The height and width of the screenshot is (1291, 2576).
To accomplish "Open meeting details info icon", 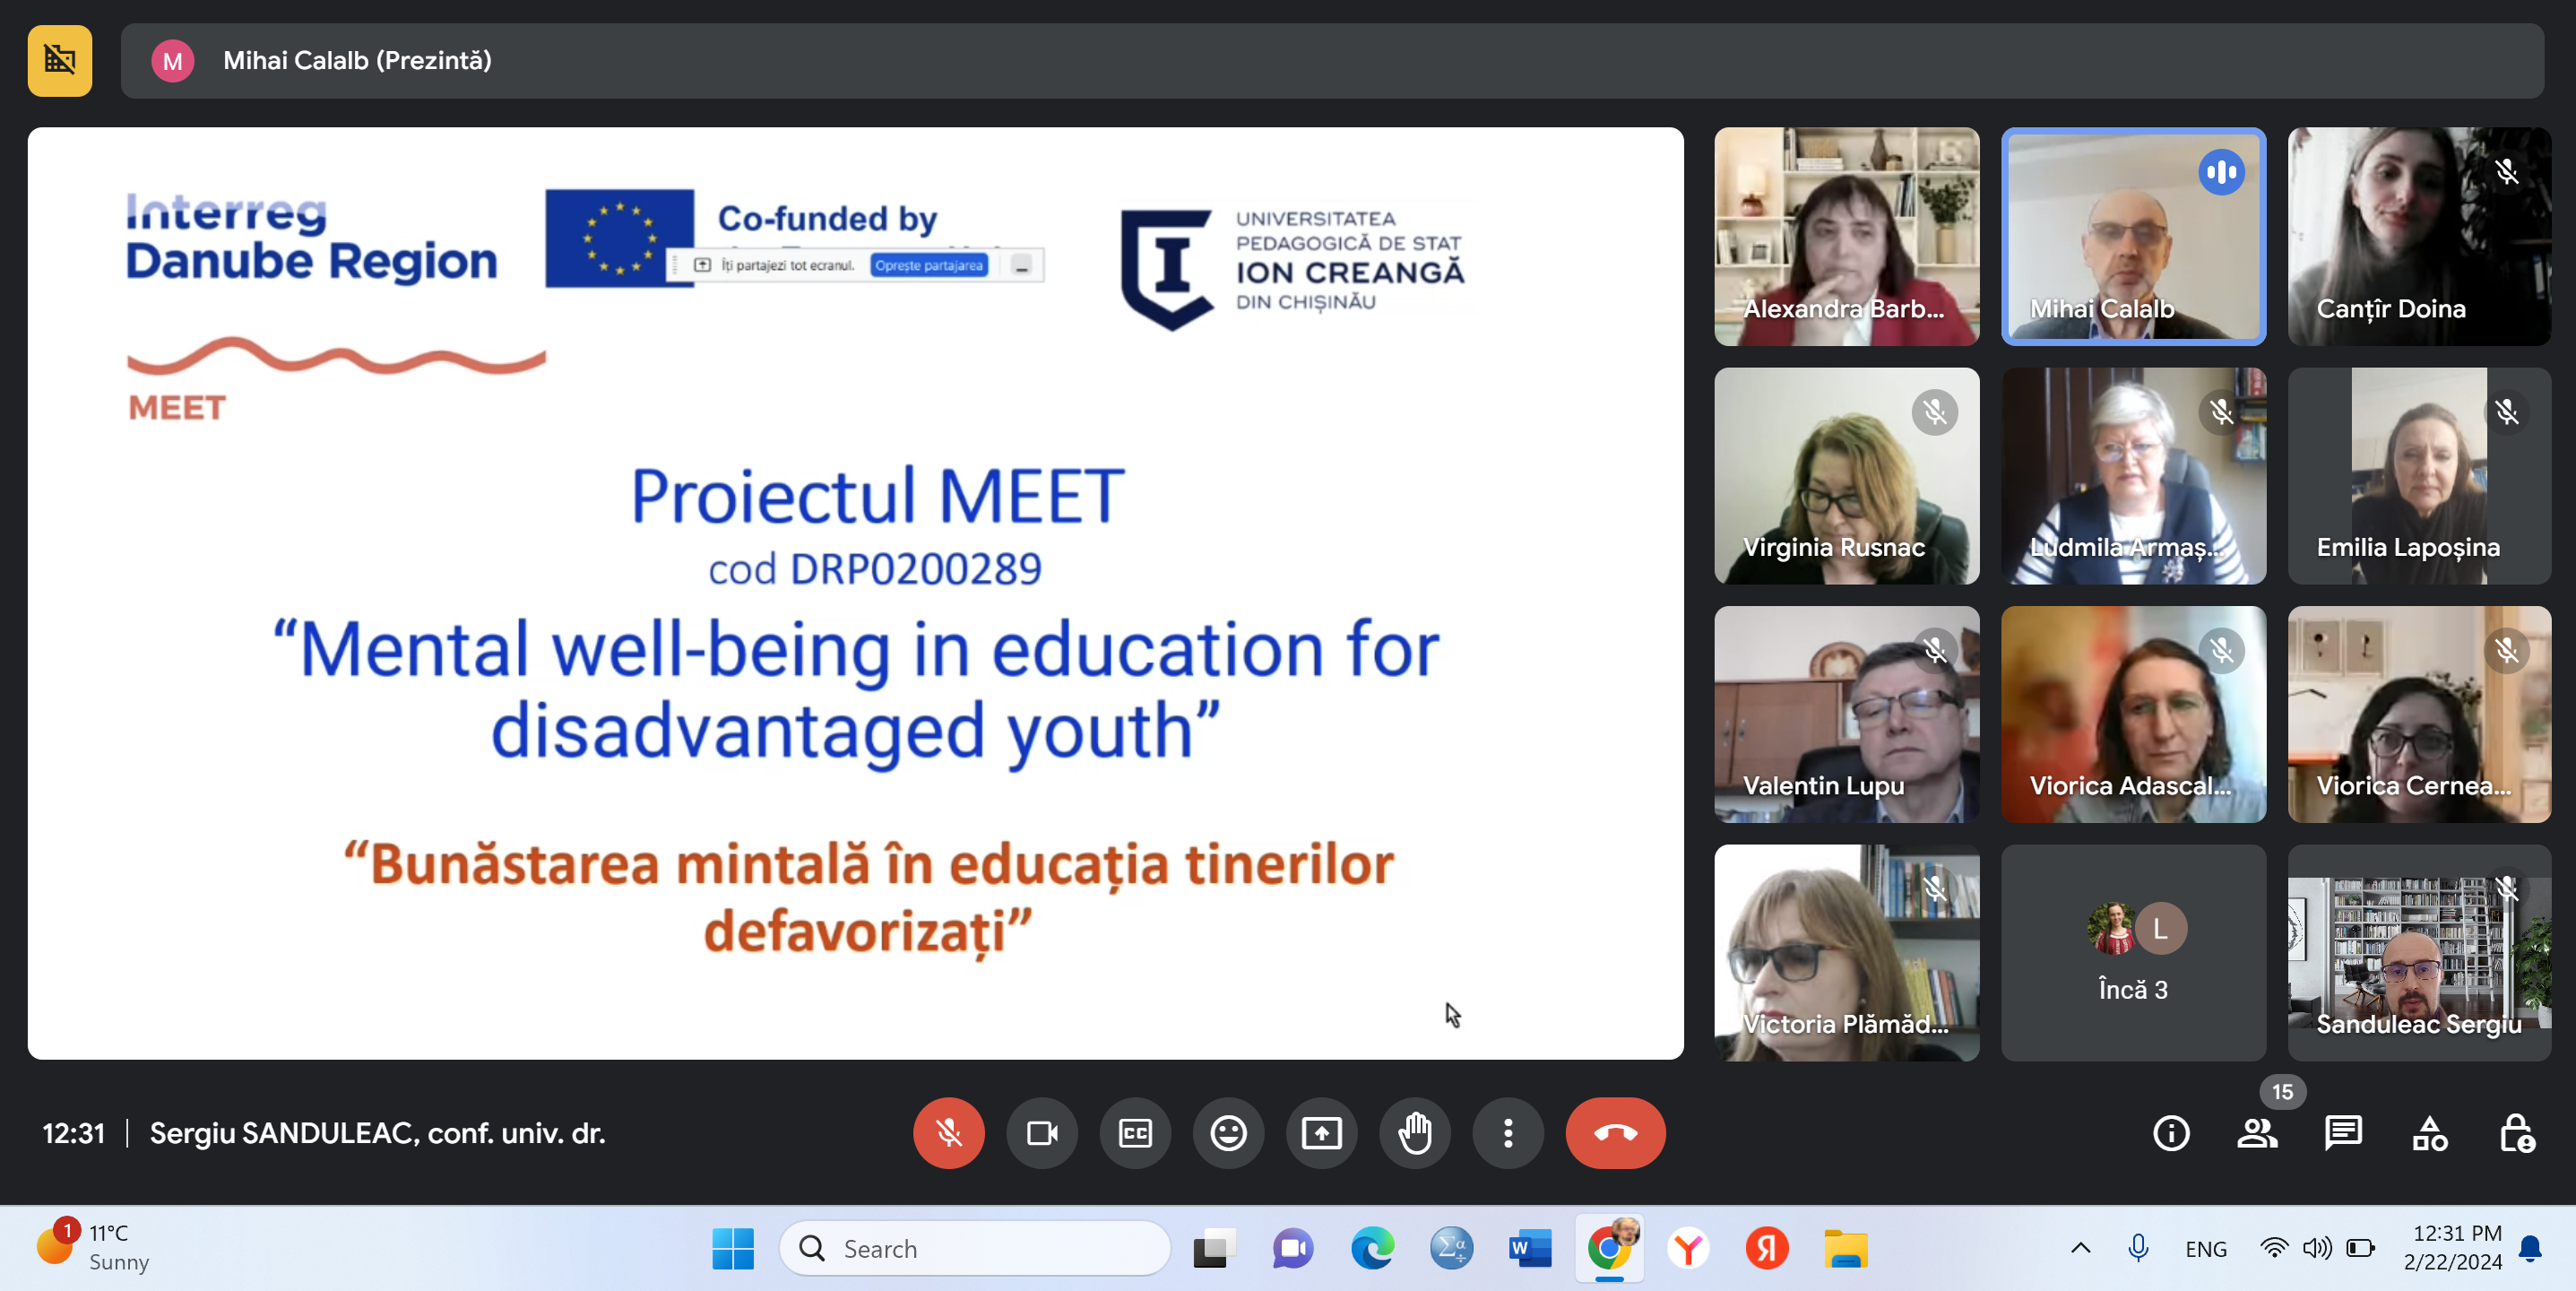I will 2171,1133.
